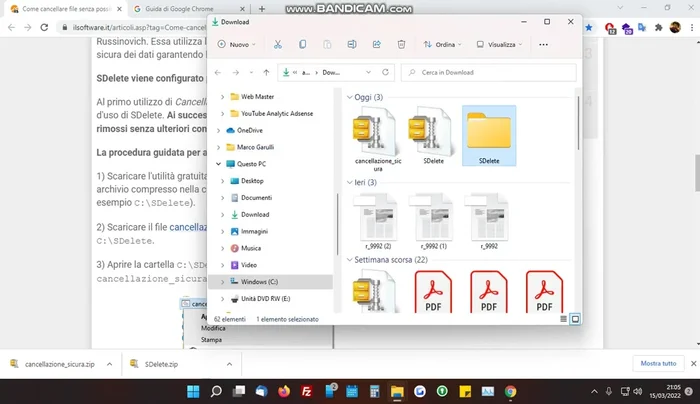Bookmark this page with the star icon

tap(589, 28)
